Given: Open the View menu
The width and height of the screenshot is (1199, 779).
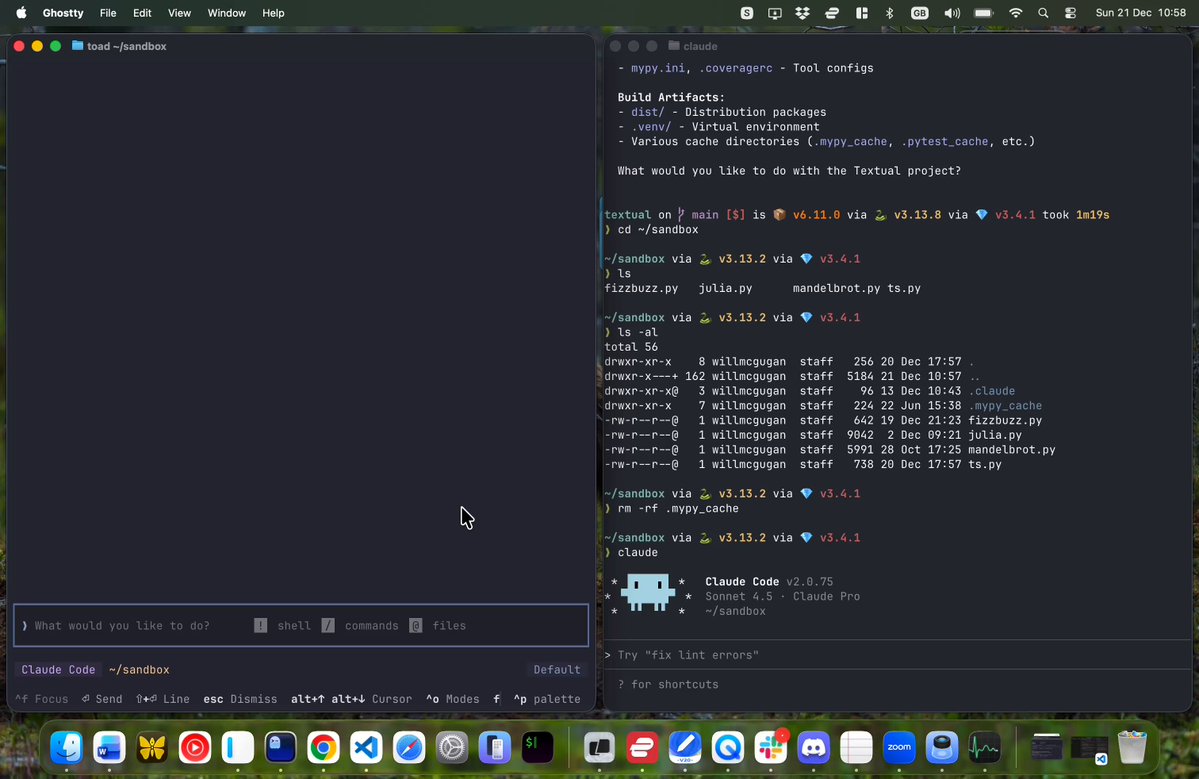Looking at the screenshot, I should (x=180, y=13).
